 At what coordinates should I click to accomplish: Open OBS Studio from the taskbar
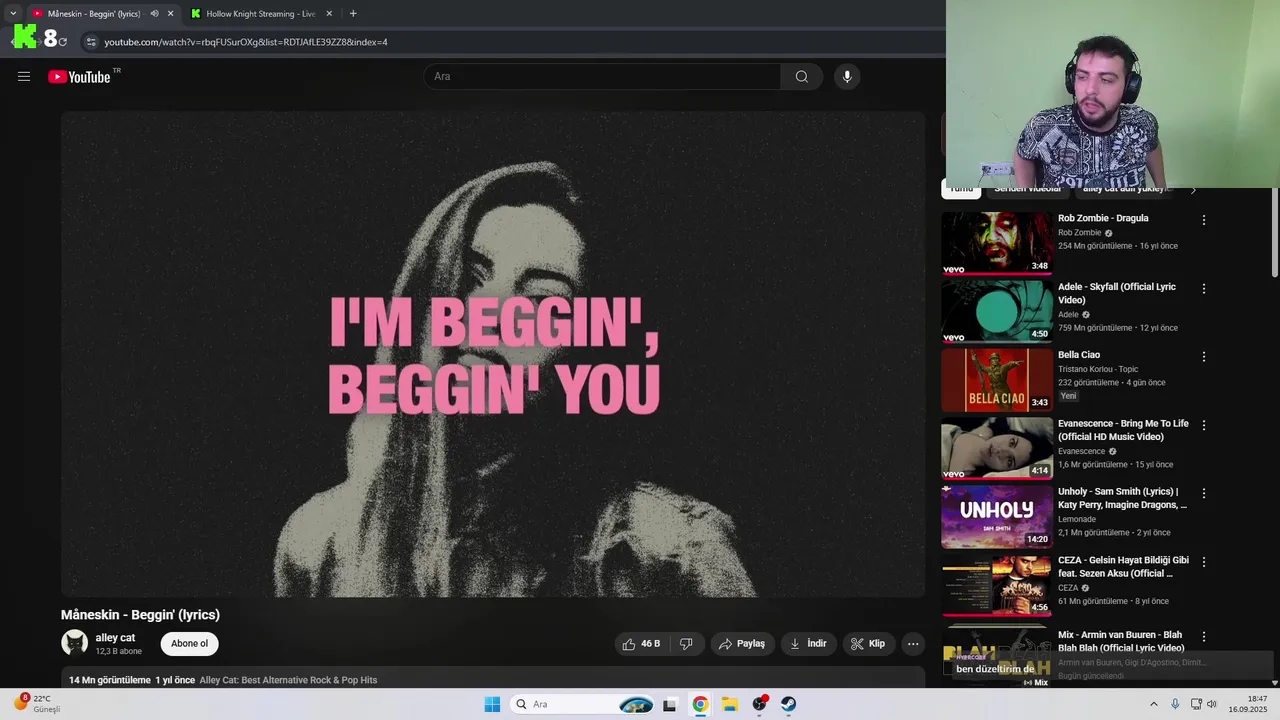click(759, 704)
